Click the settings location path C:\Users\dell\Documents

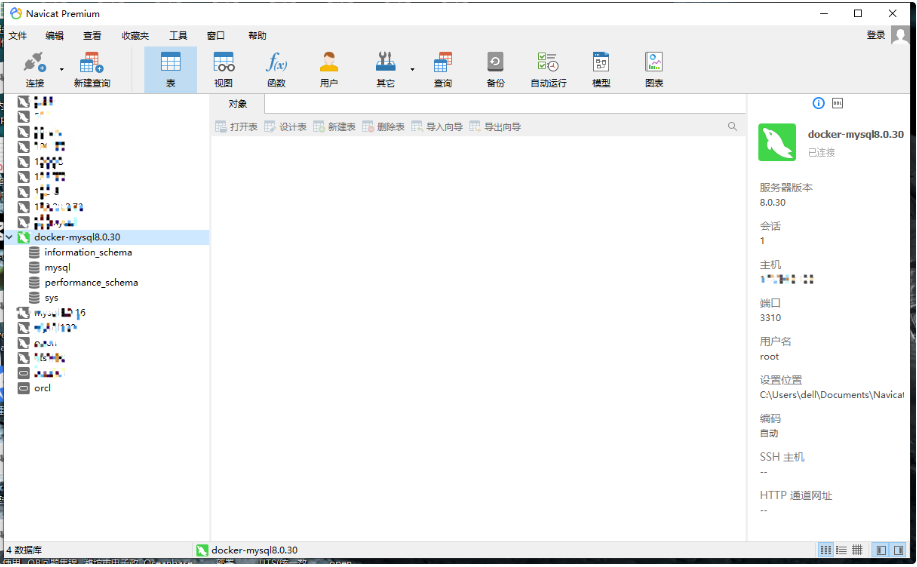coord(832,395)
